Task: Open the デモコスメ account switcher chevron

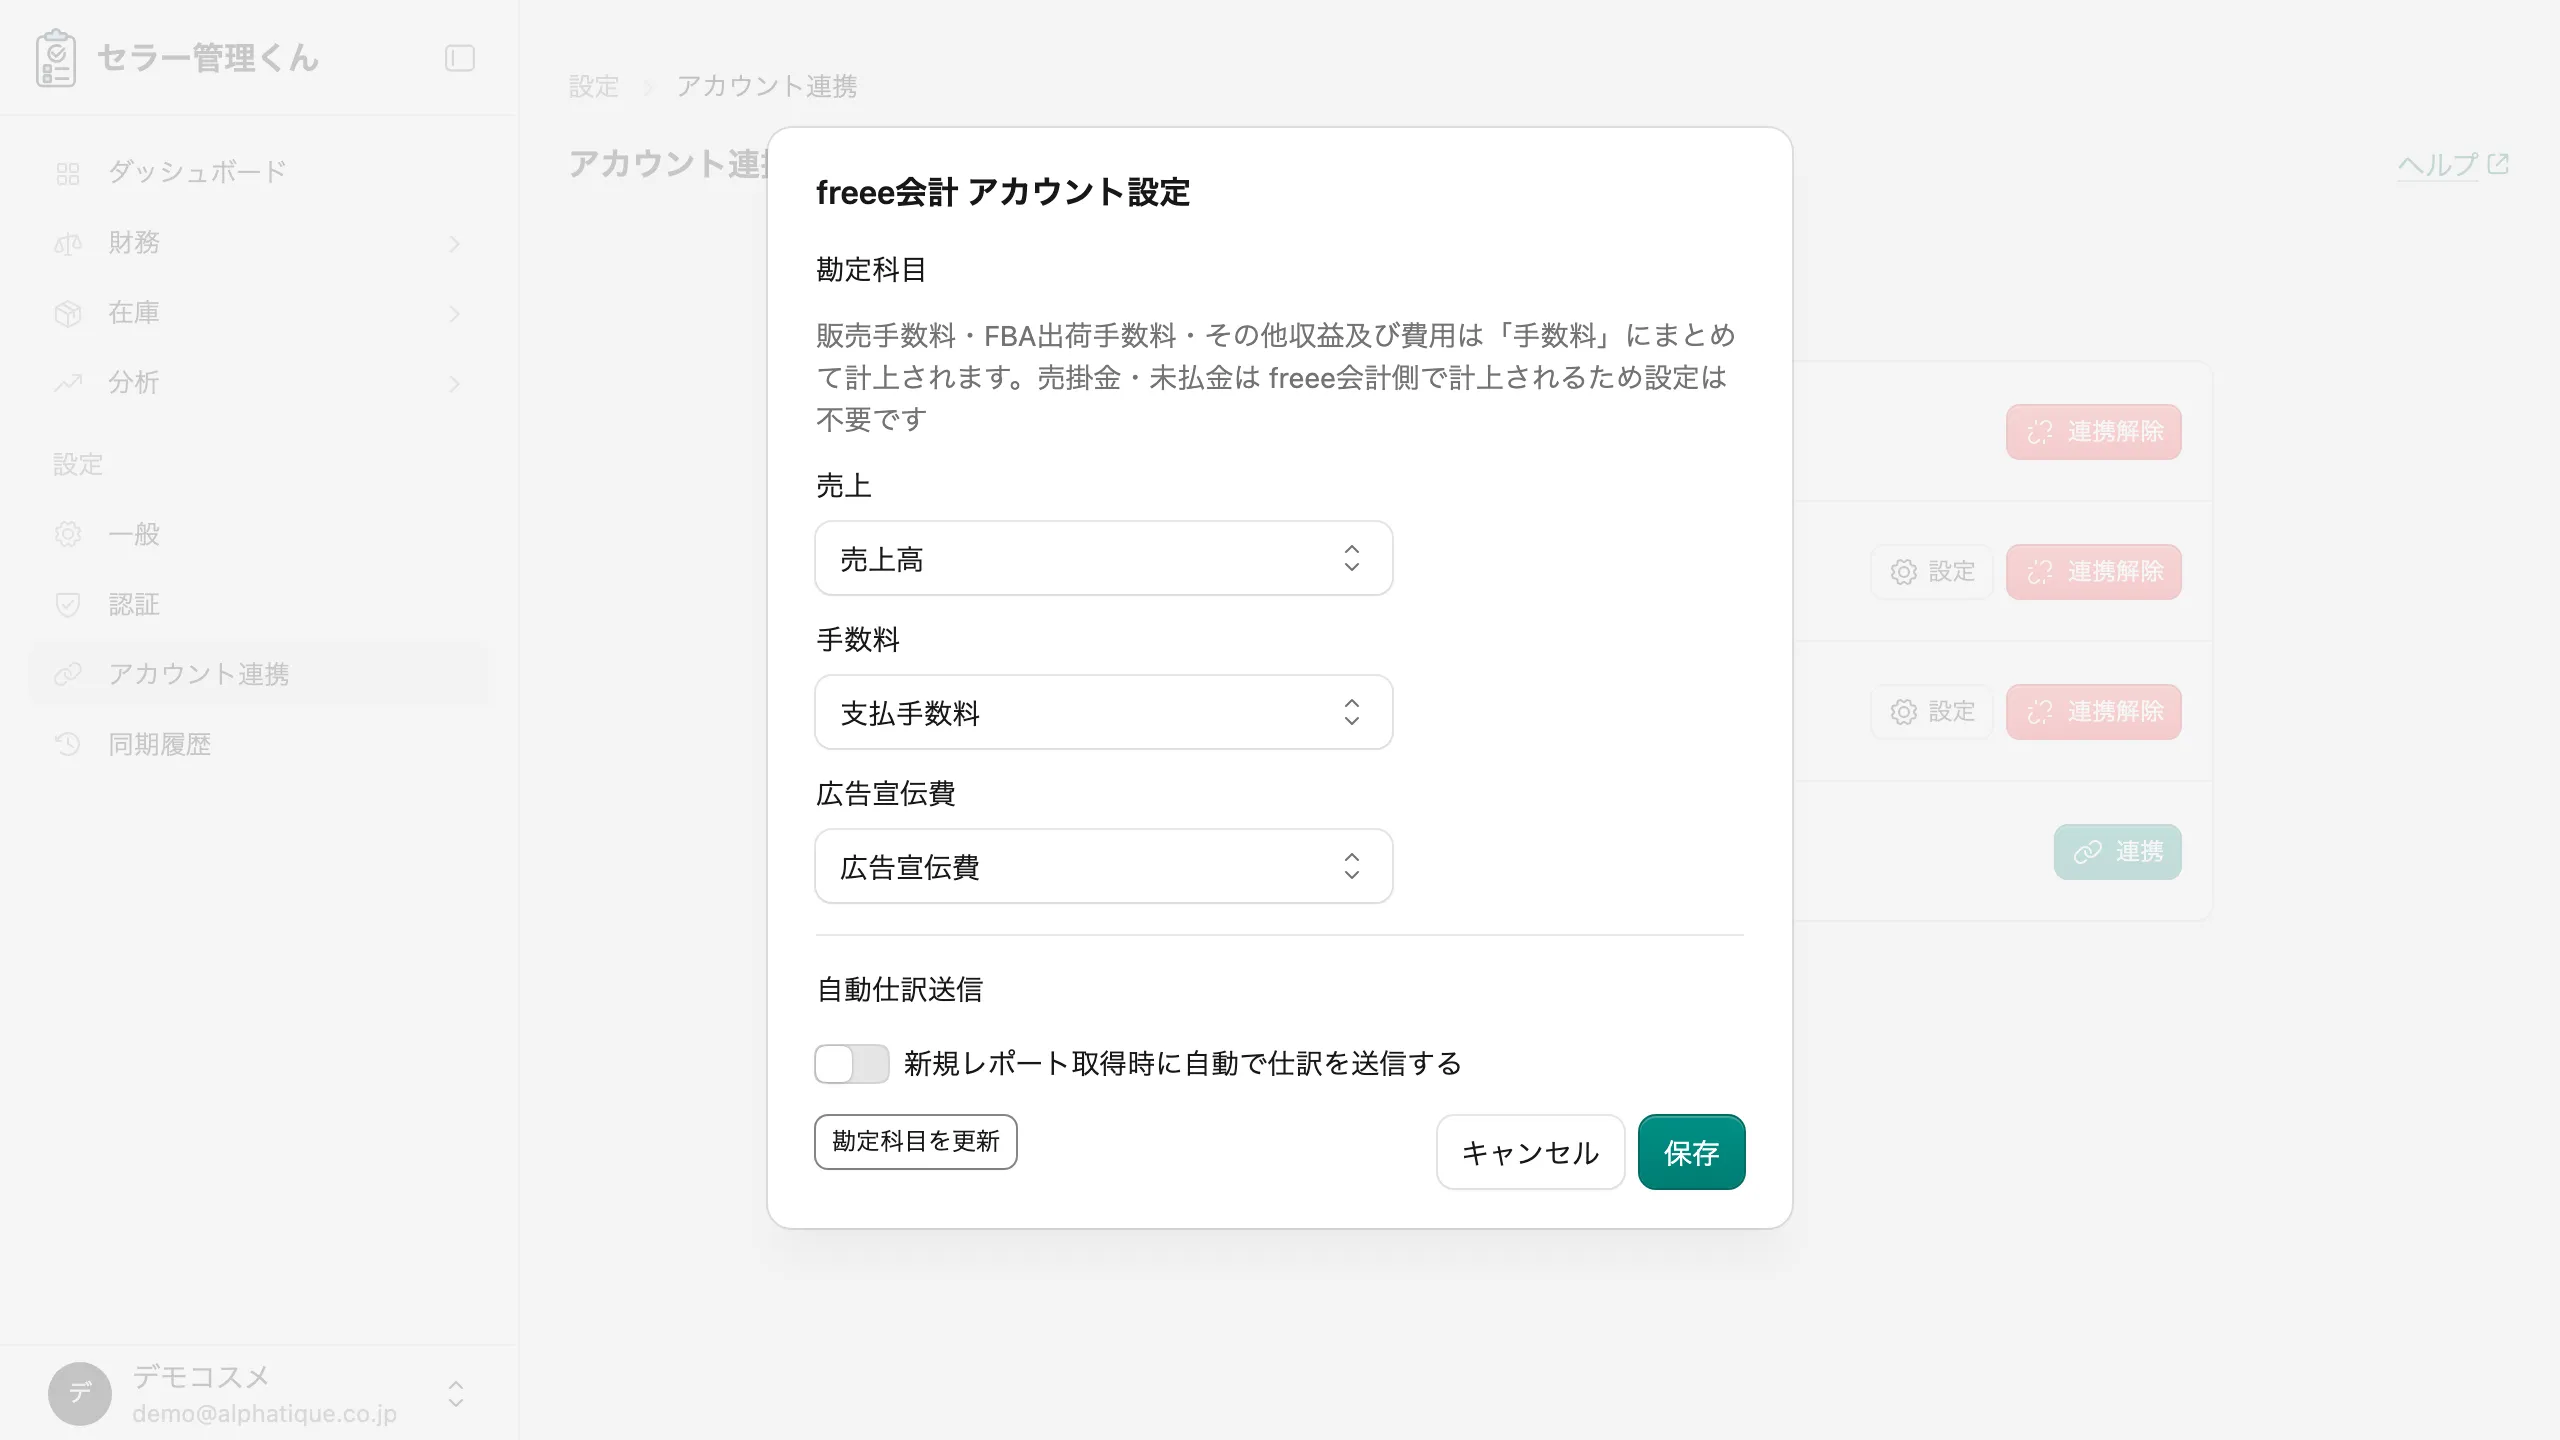Action: pos(456,1394)
